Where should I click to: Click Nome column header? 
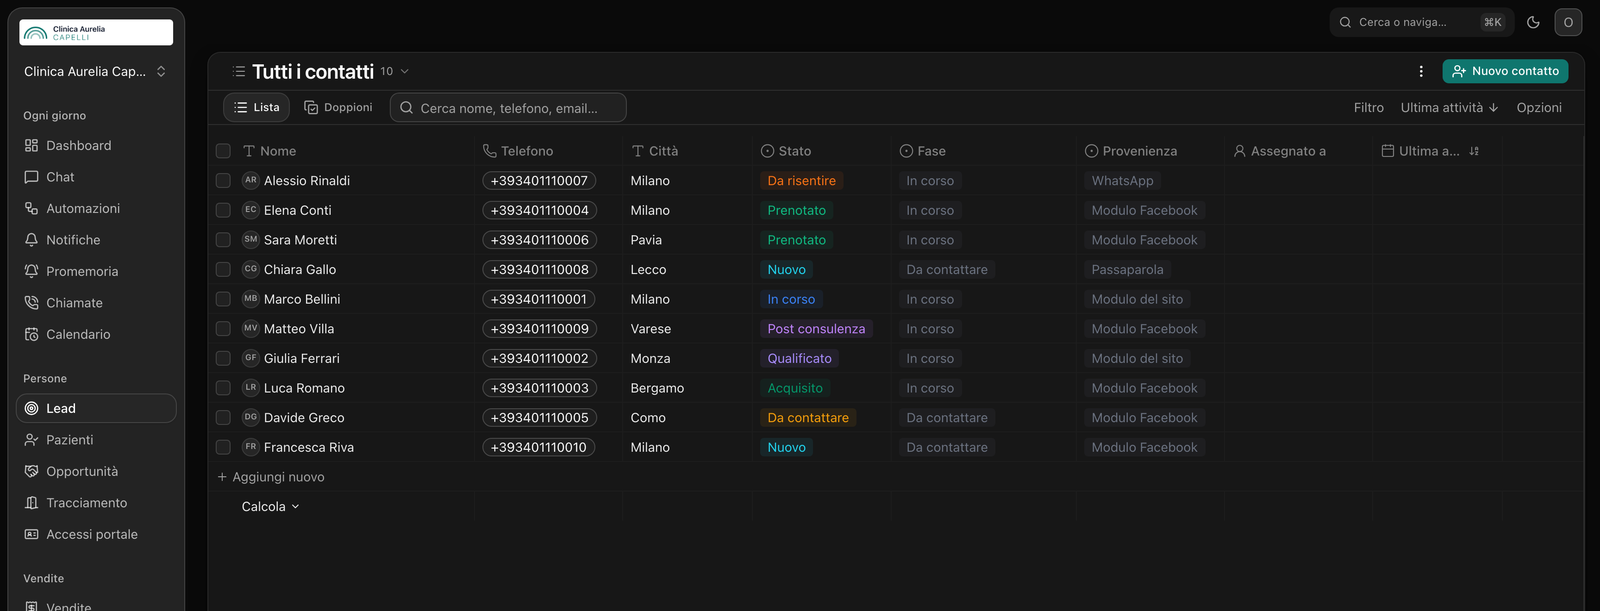coord(270,151)
